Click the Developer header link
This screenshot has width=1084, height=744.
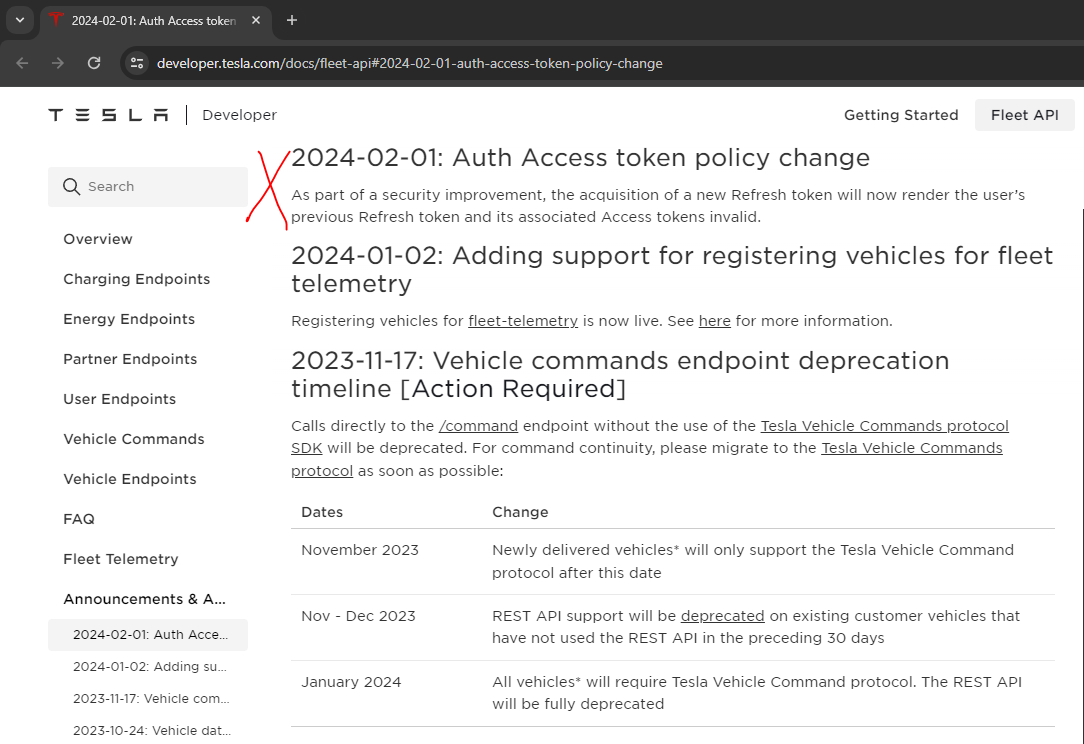click(239, 115)
